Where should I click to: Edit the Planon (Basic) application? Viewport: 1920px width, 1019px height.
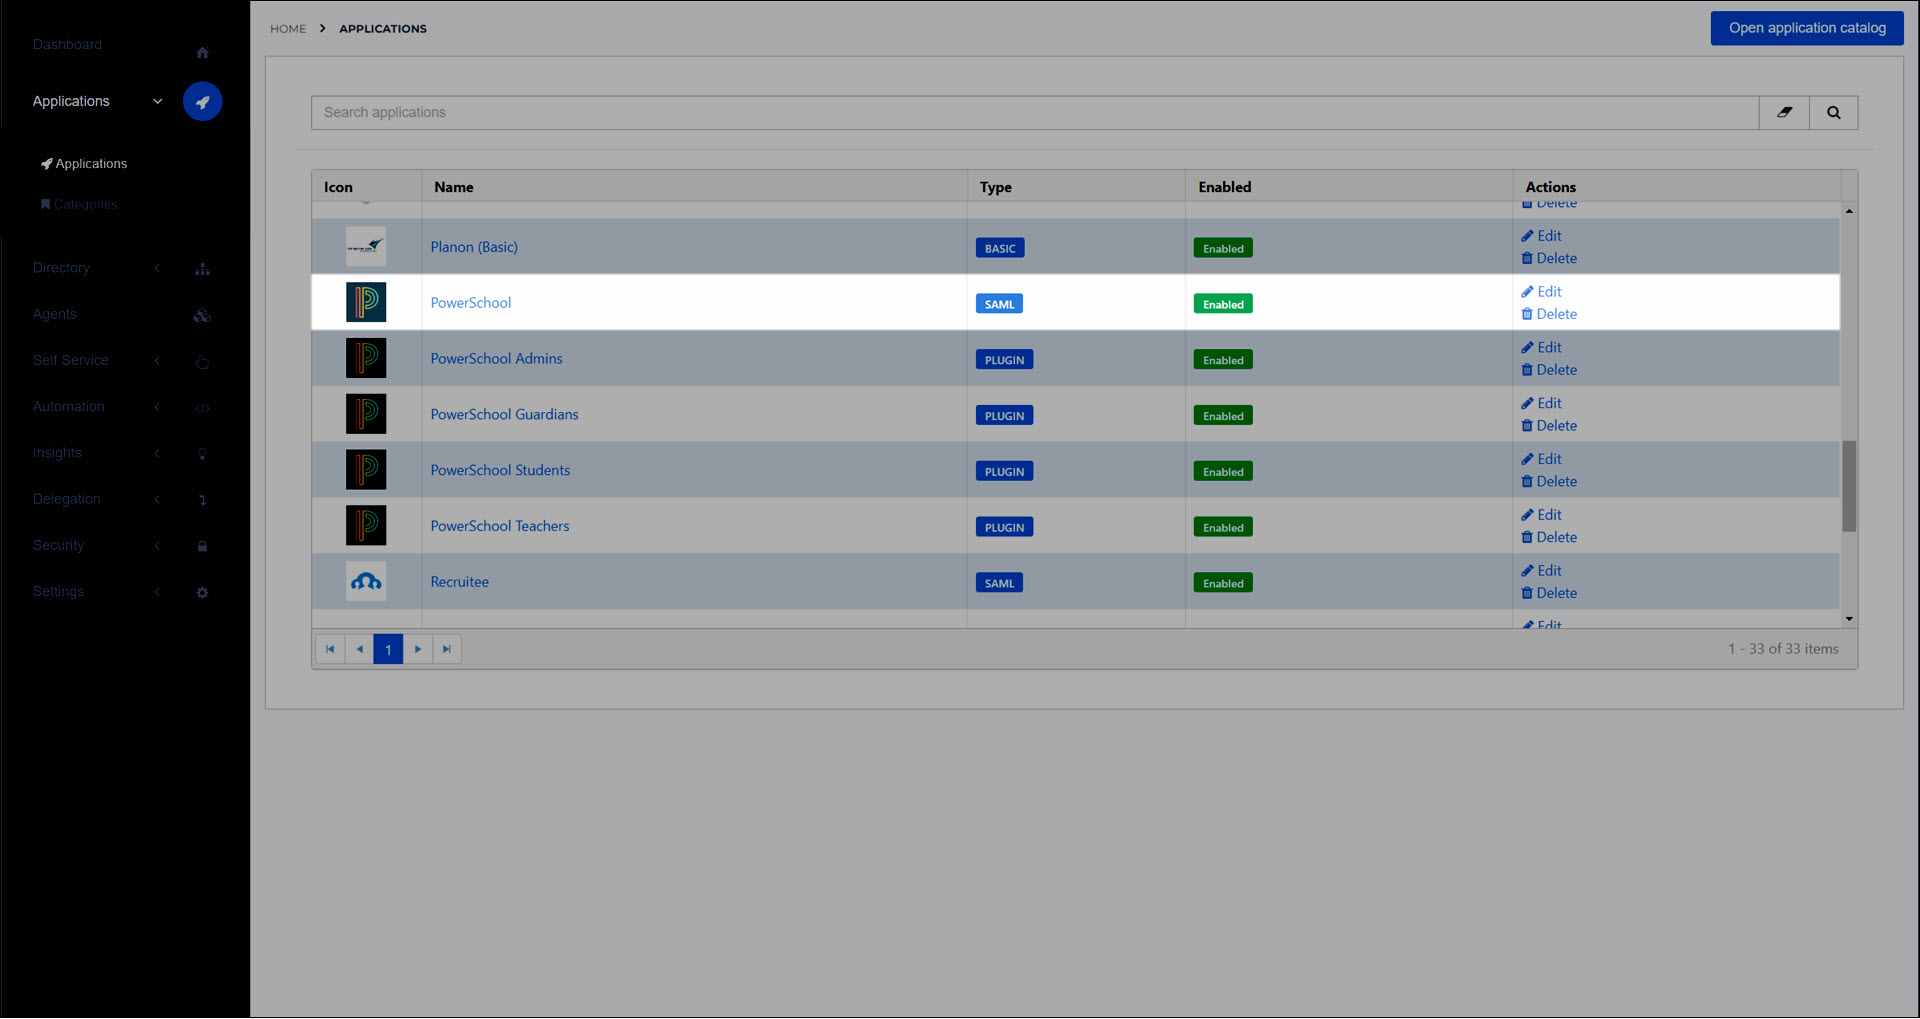1541,236
